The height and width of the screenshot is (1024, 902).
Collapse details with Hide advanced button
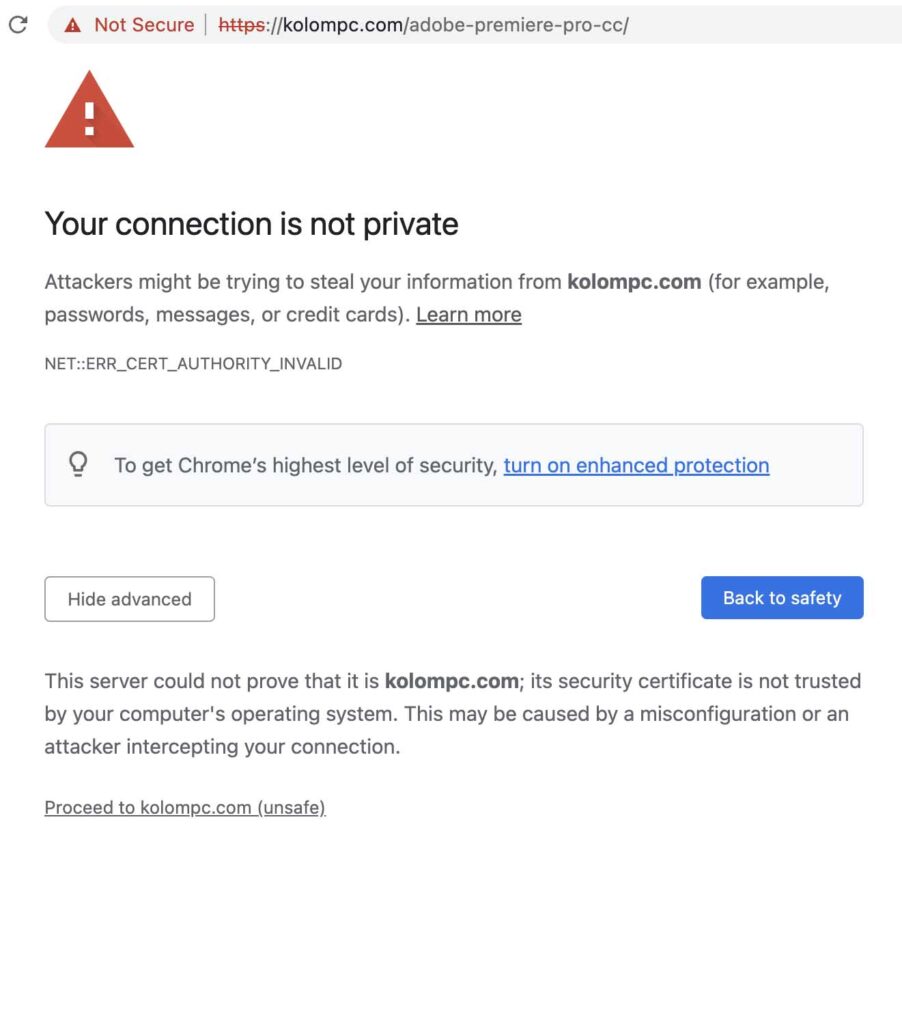(129, 599)
